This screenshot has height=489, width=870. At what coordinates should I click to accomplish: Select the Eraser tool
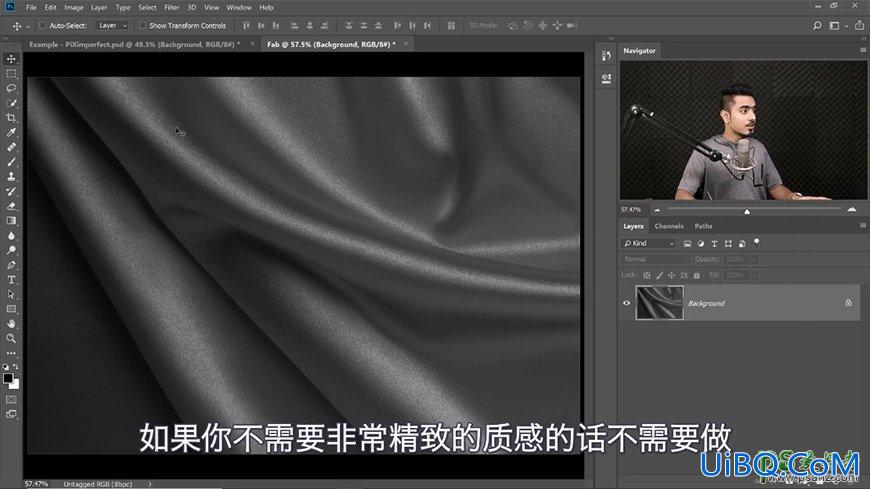coord(11,206)
